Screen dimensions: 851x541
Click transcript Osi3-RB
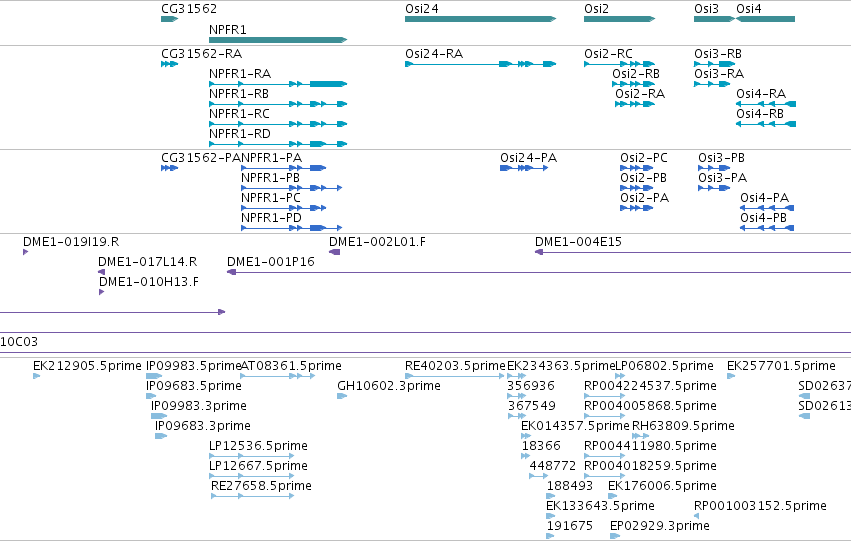point(714,64)
